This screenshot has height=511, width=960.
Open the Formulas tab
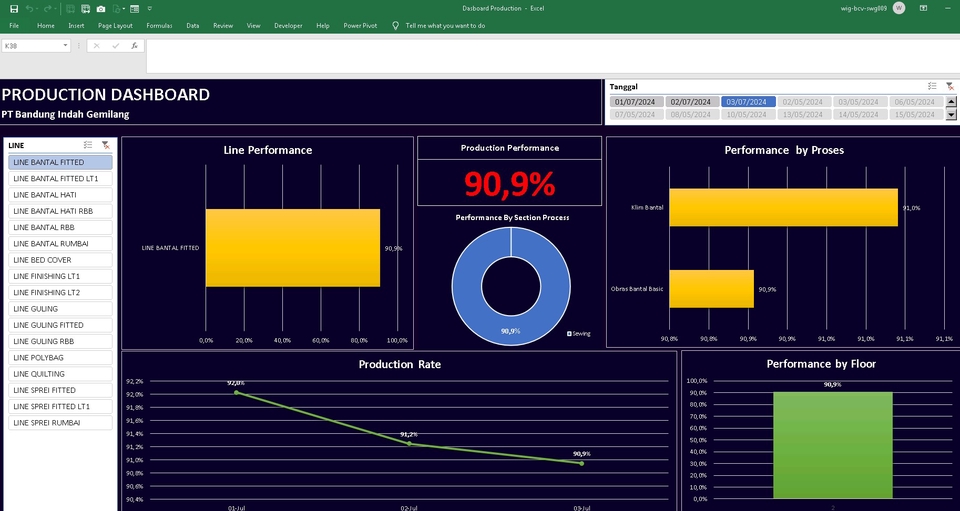pyautogui.click(x=159, y=26)
